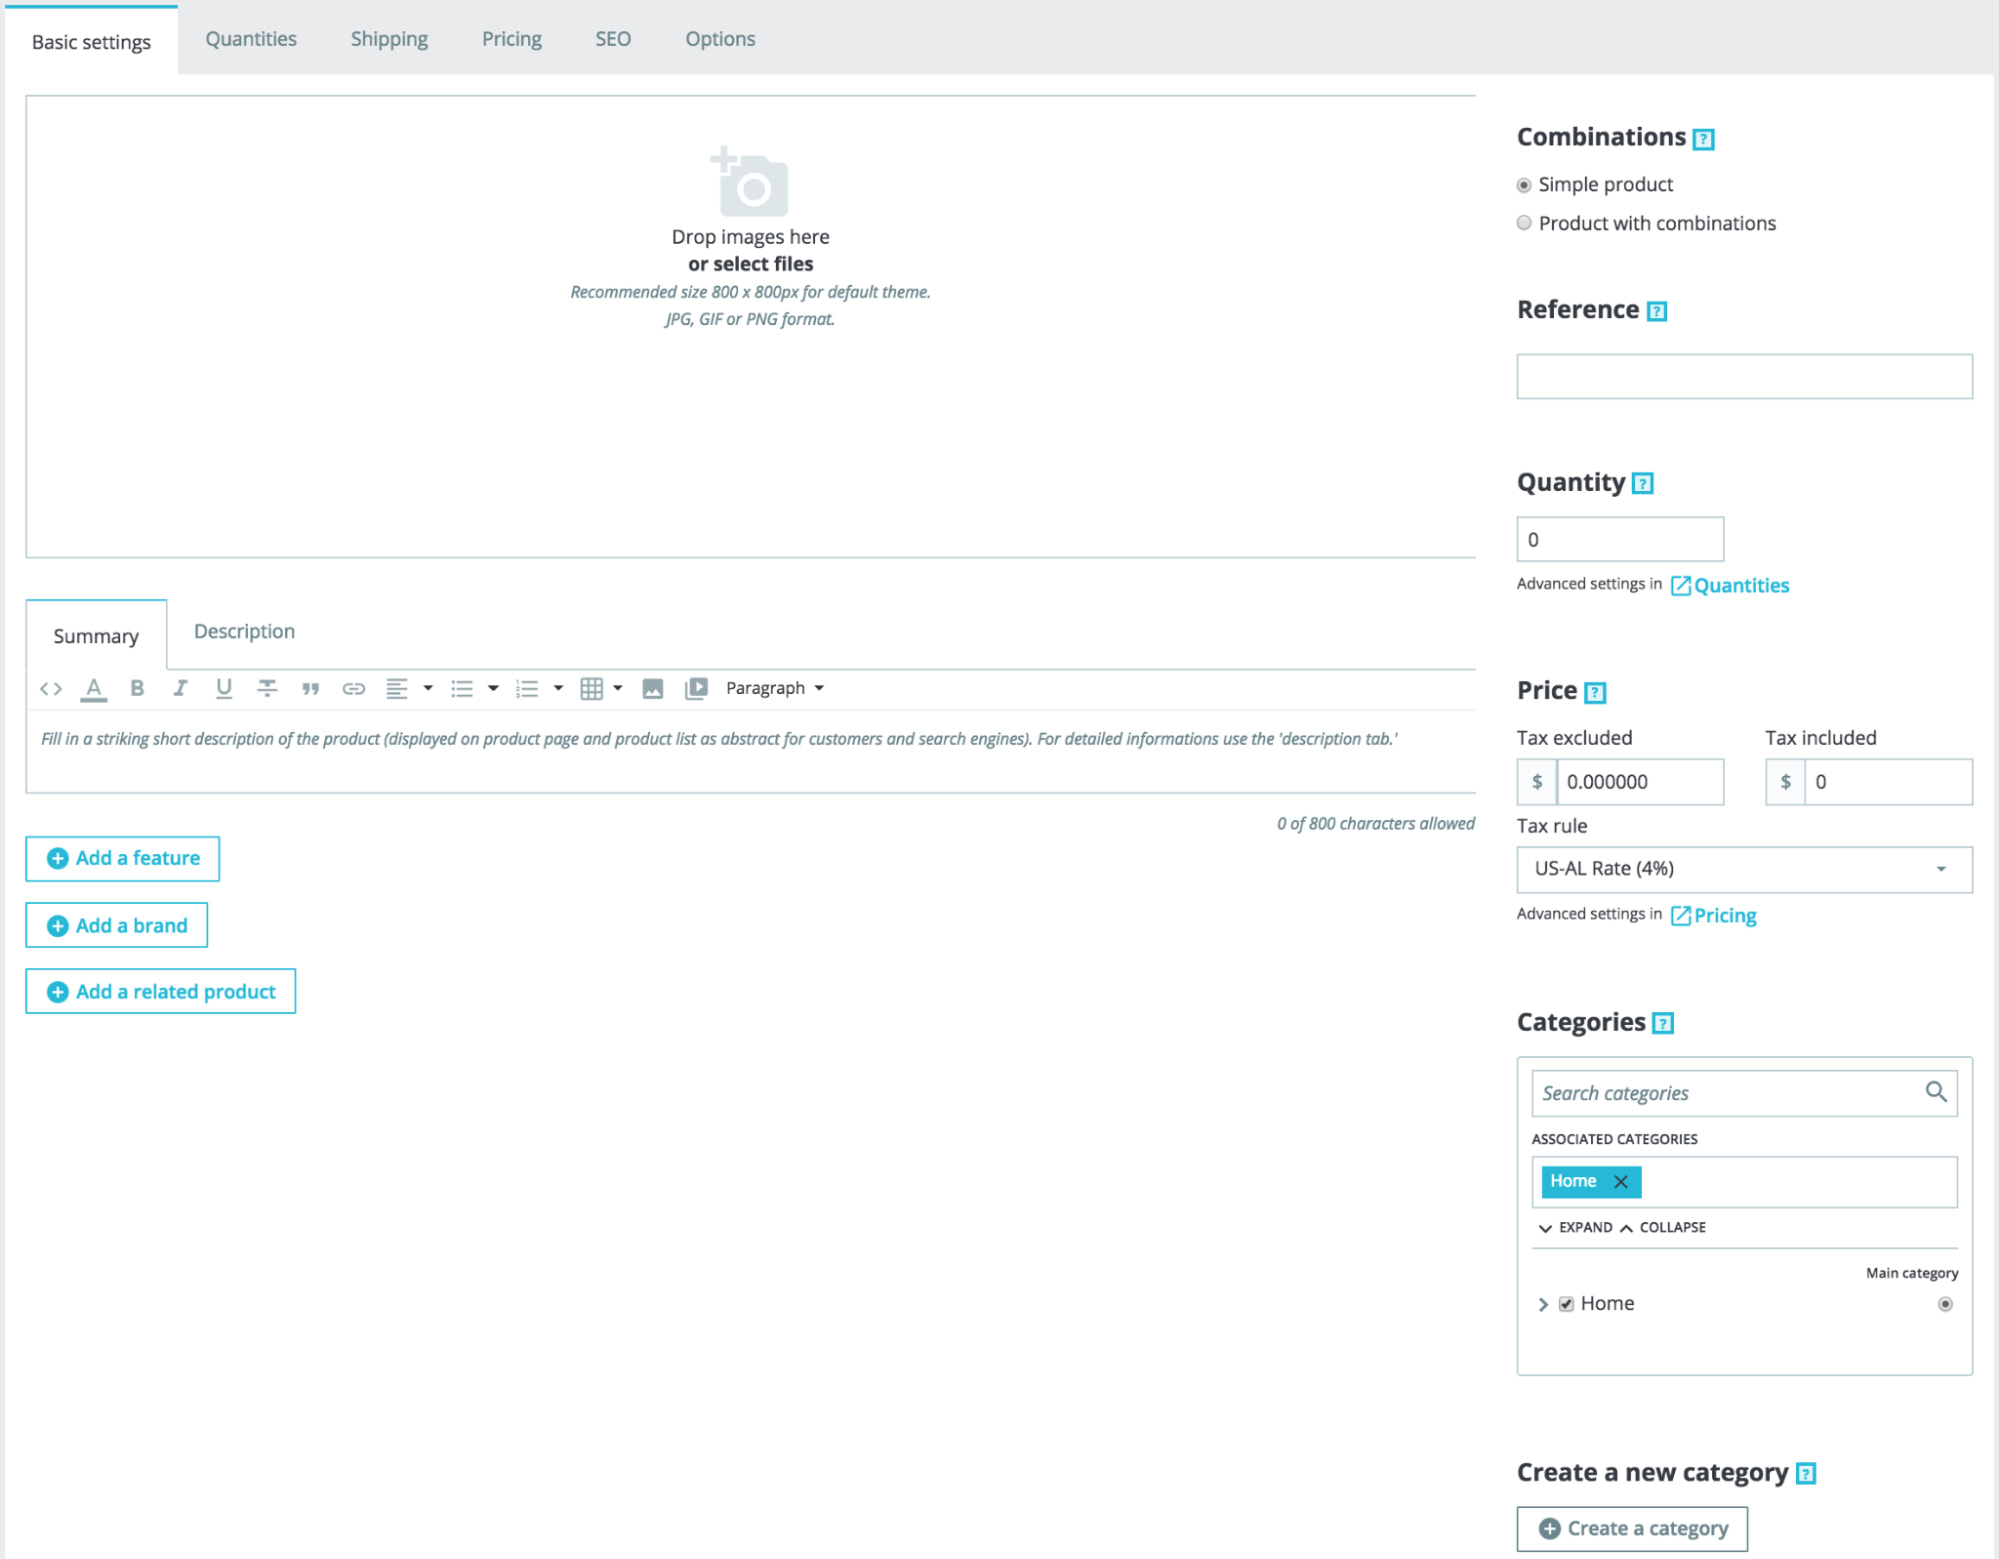Insert a table into the summary

tap(593, 688)
